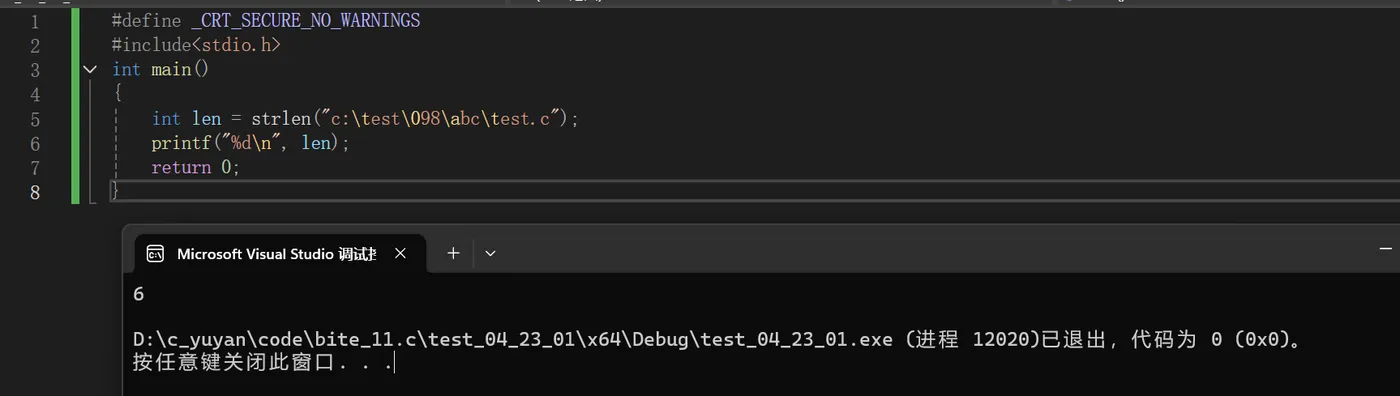Screen dimensions: 1400x396
Task: Open a new terminal tab with plus
Action: pos(453,253)
